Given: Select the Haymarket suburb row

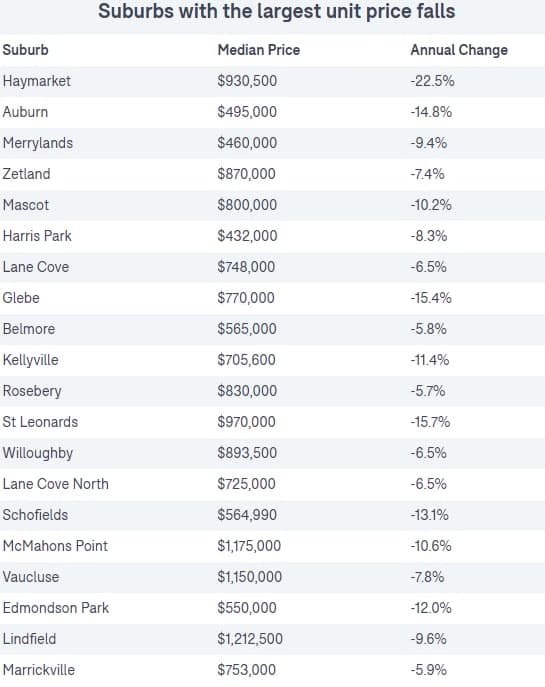Looking at the screenshot, I should [272, 81].
